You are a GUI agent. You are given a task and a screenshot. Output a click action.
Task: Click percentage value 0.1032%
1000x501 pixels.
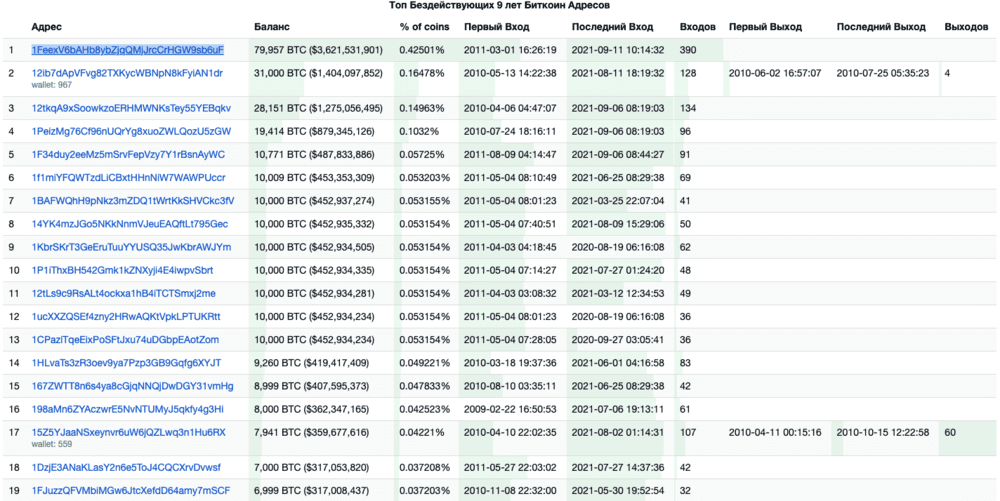coord(419,131)
